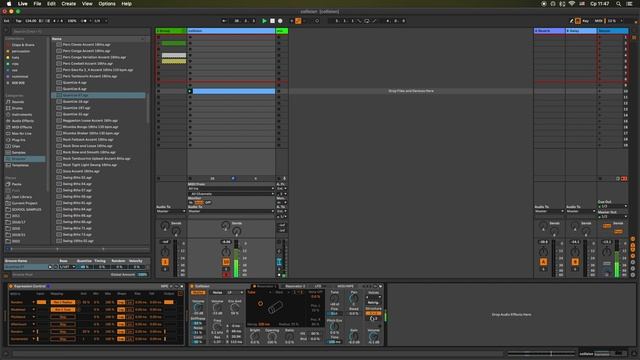Screen dimensions: 640x360
Task: Click the Arrangement Record button
Action: click(x=280, y=21)
